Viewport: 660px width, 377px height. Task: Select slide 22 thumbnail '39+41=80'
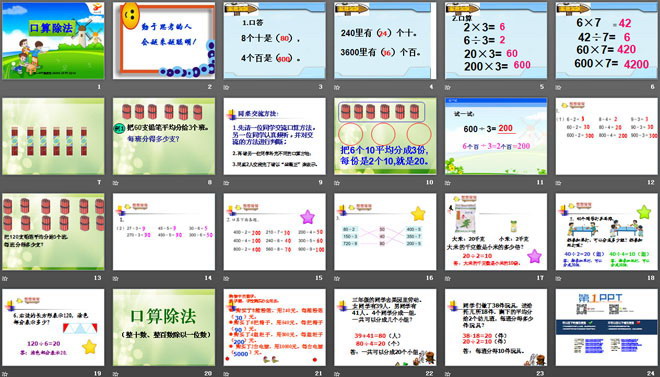385,327
